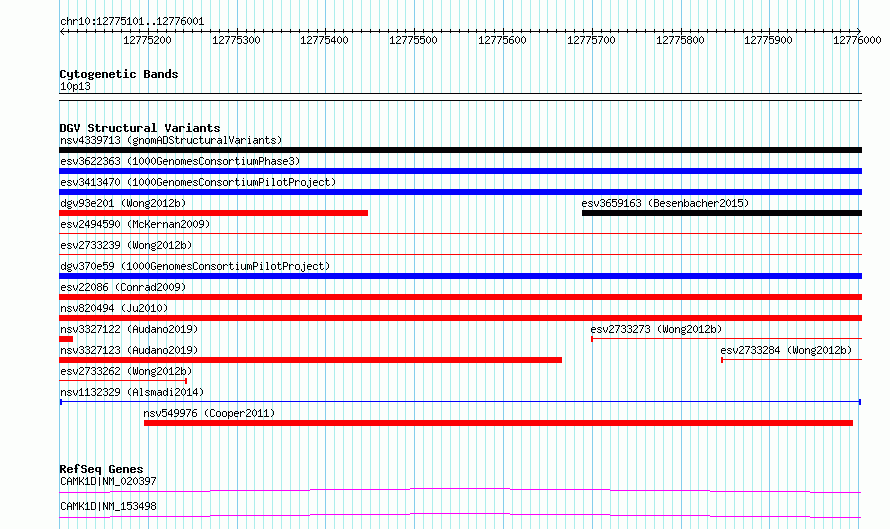Click ruler position 12775200
The height and width of the screenshot is (529, 890).
[x=147, y=40]
